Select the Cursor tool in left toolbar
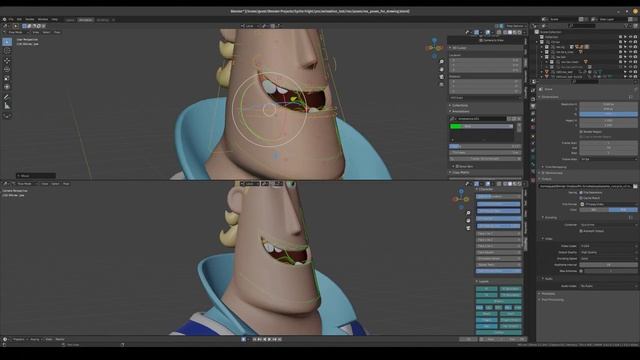 click(x=7, y=51)
